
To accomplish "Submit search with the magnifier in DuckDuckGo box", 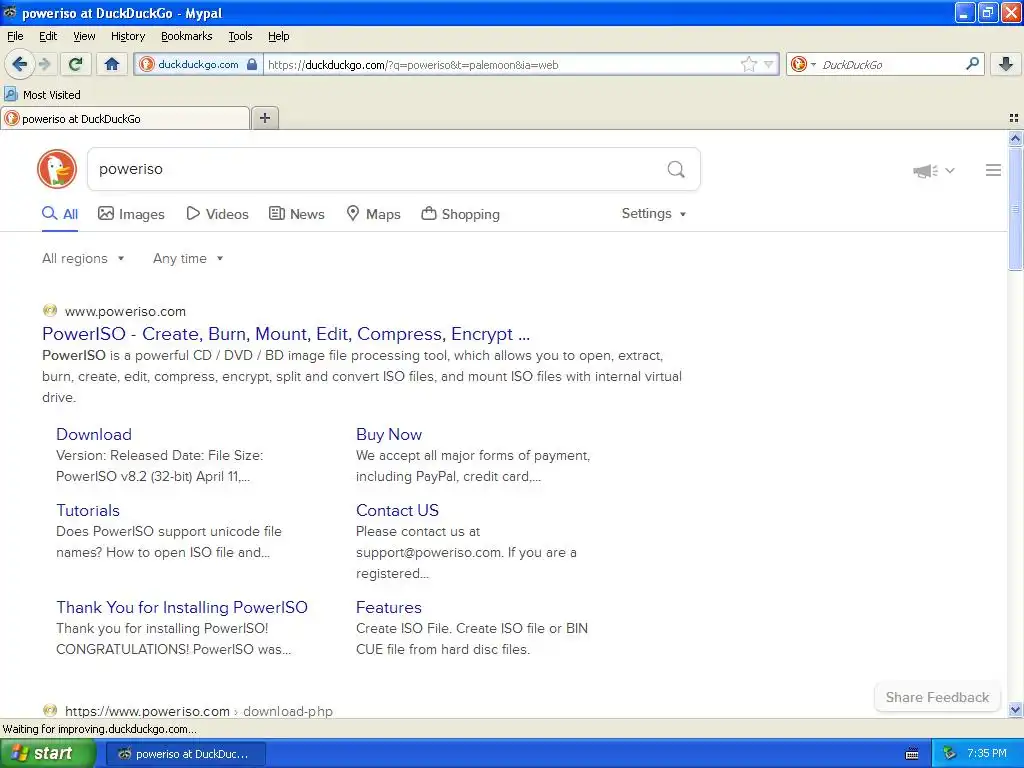I will [x=676, y=170].
